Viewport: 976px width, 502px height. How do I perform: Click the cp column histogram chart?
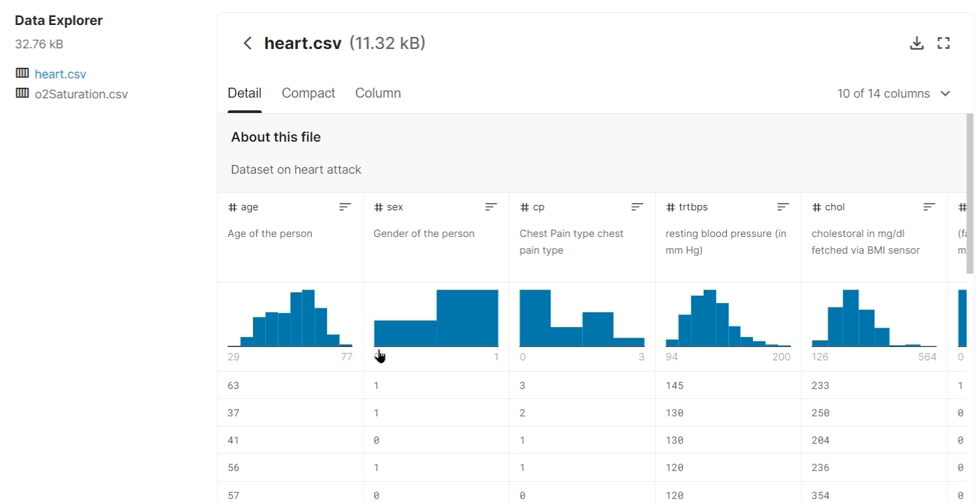tap(582, 318)
